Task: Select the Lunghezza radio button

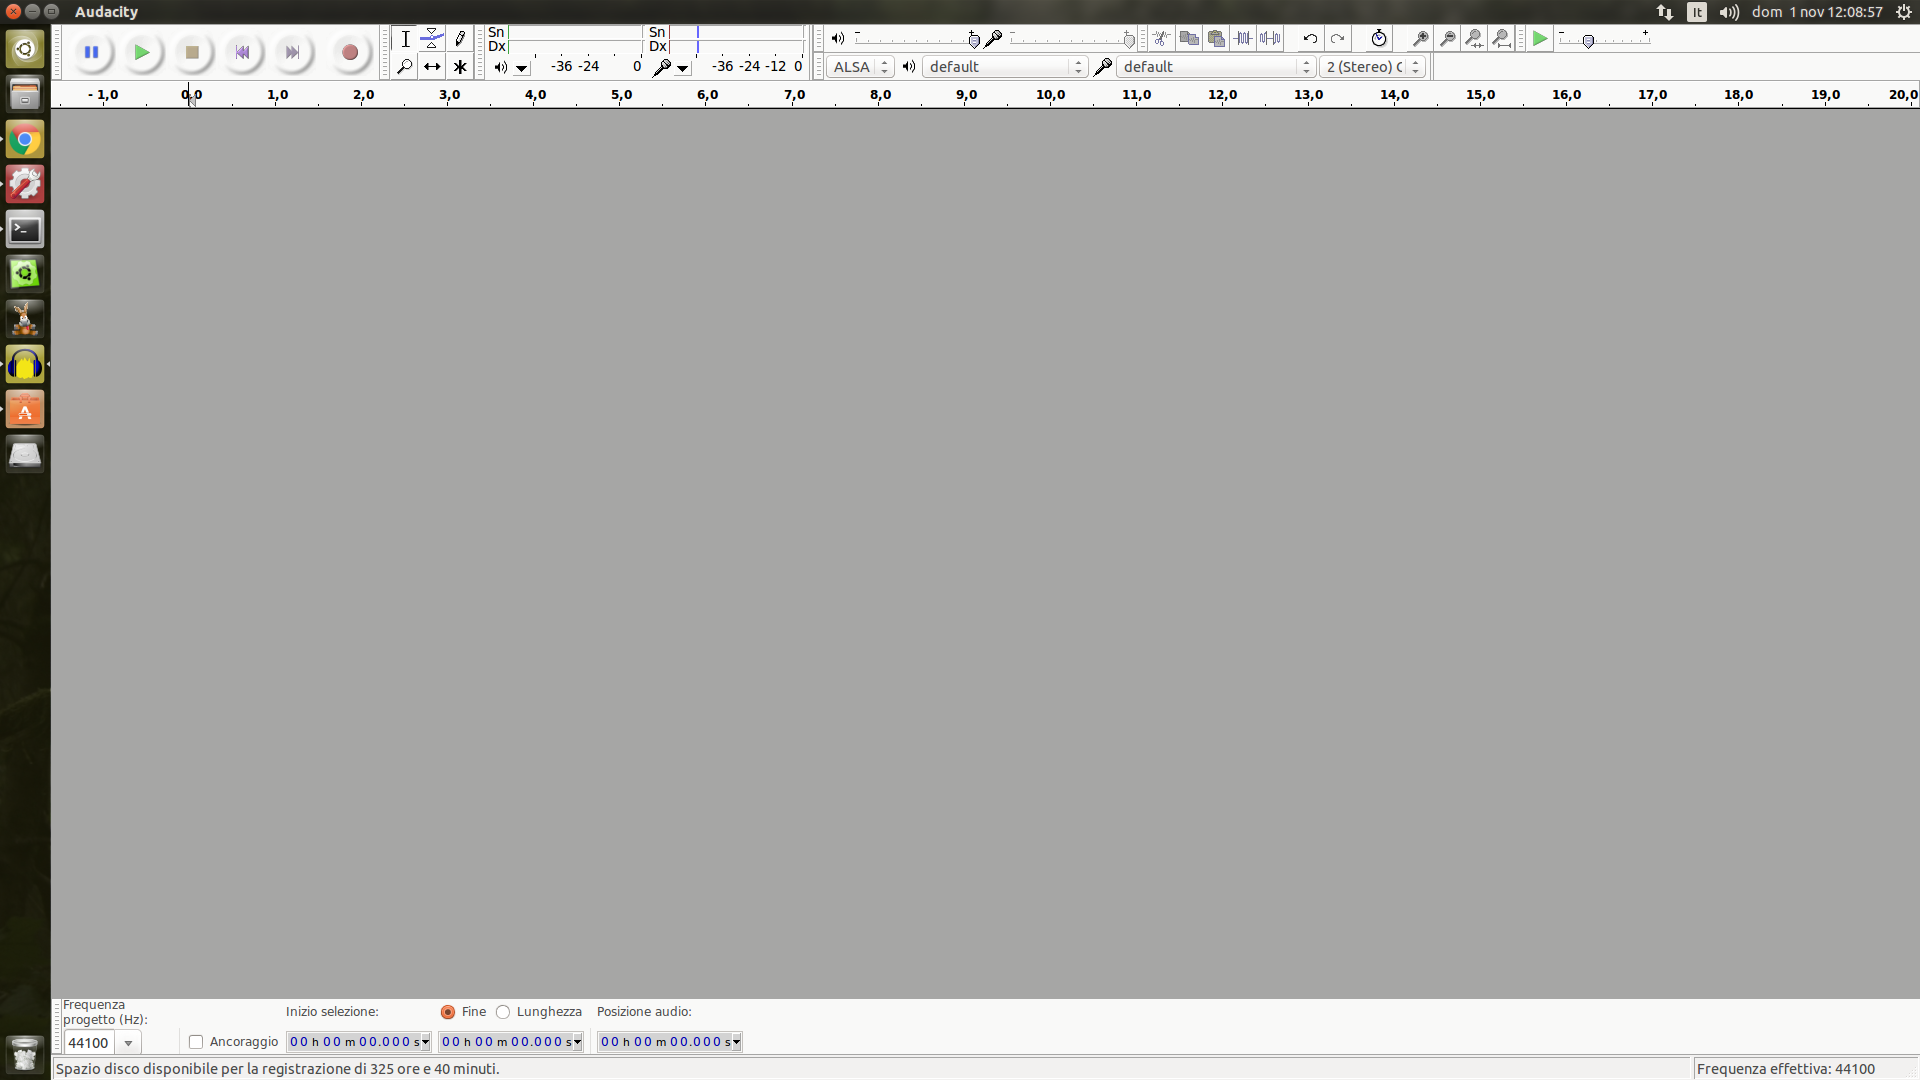Action: point(503,1012)
